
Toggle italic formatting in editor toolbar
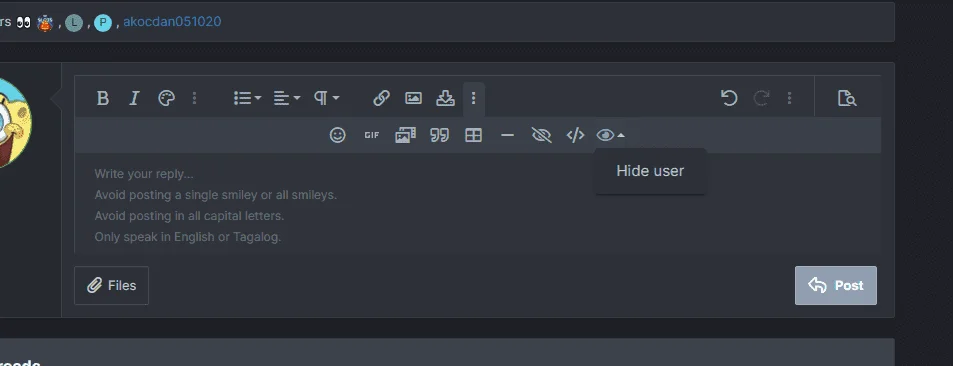pyautogui.click(x=134, y=98)
